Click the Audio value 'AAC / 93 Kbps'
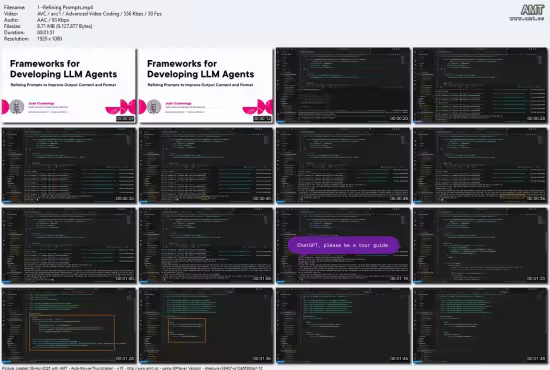Image resolution: width=550 pixels, height=370 pixels. [53, 20]
